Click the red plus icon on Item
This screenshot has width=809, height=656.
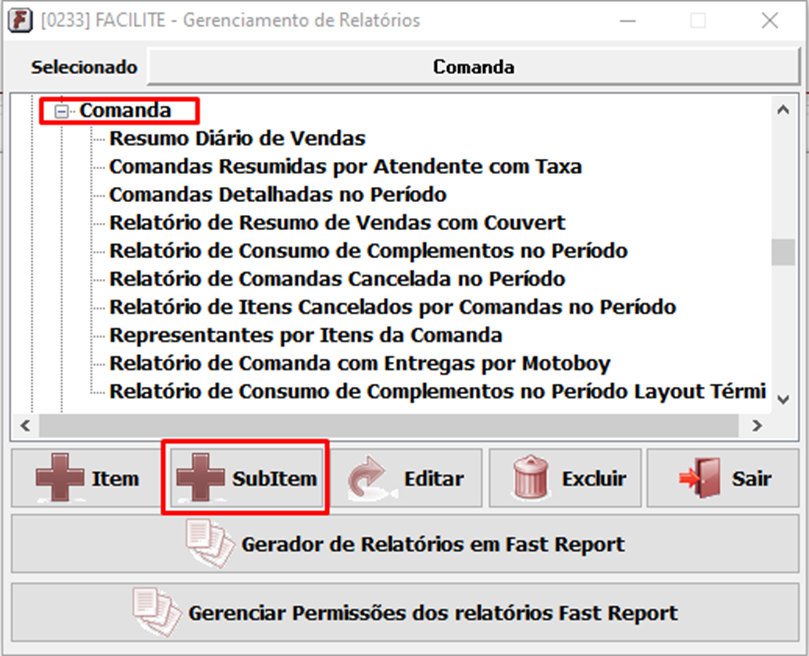click(60, 479)
